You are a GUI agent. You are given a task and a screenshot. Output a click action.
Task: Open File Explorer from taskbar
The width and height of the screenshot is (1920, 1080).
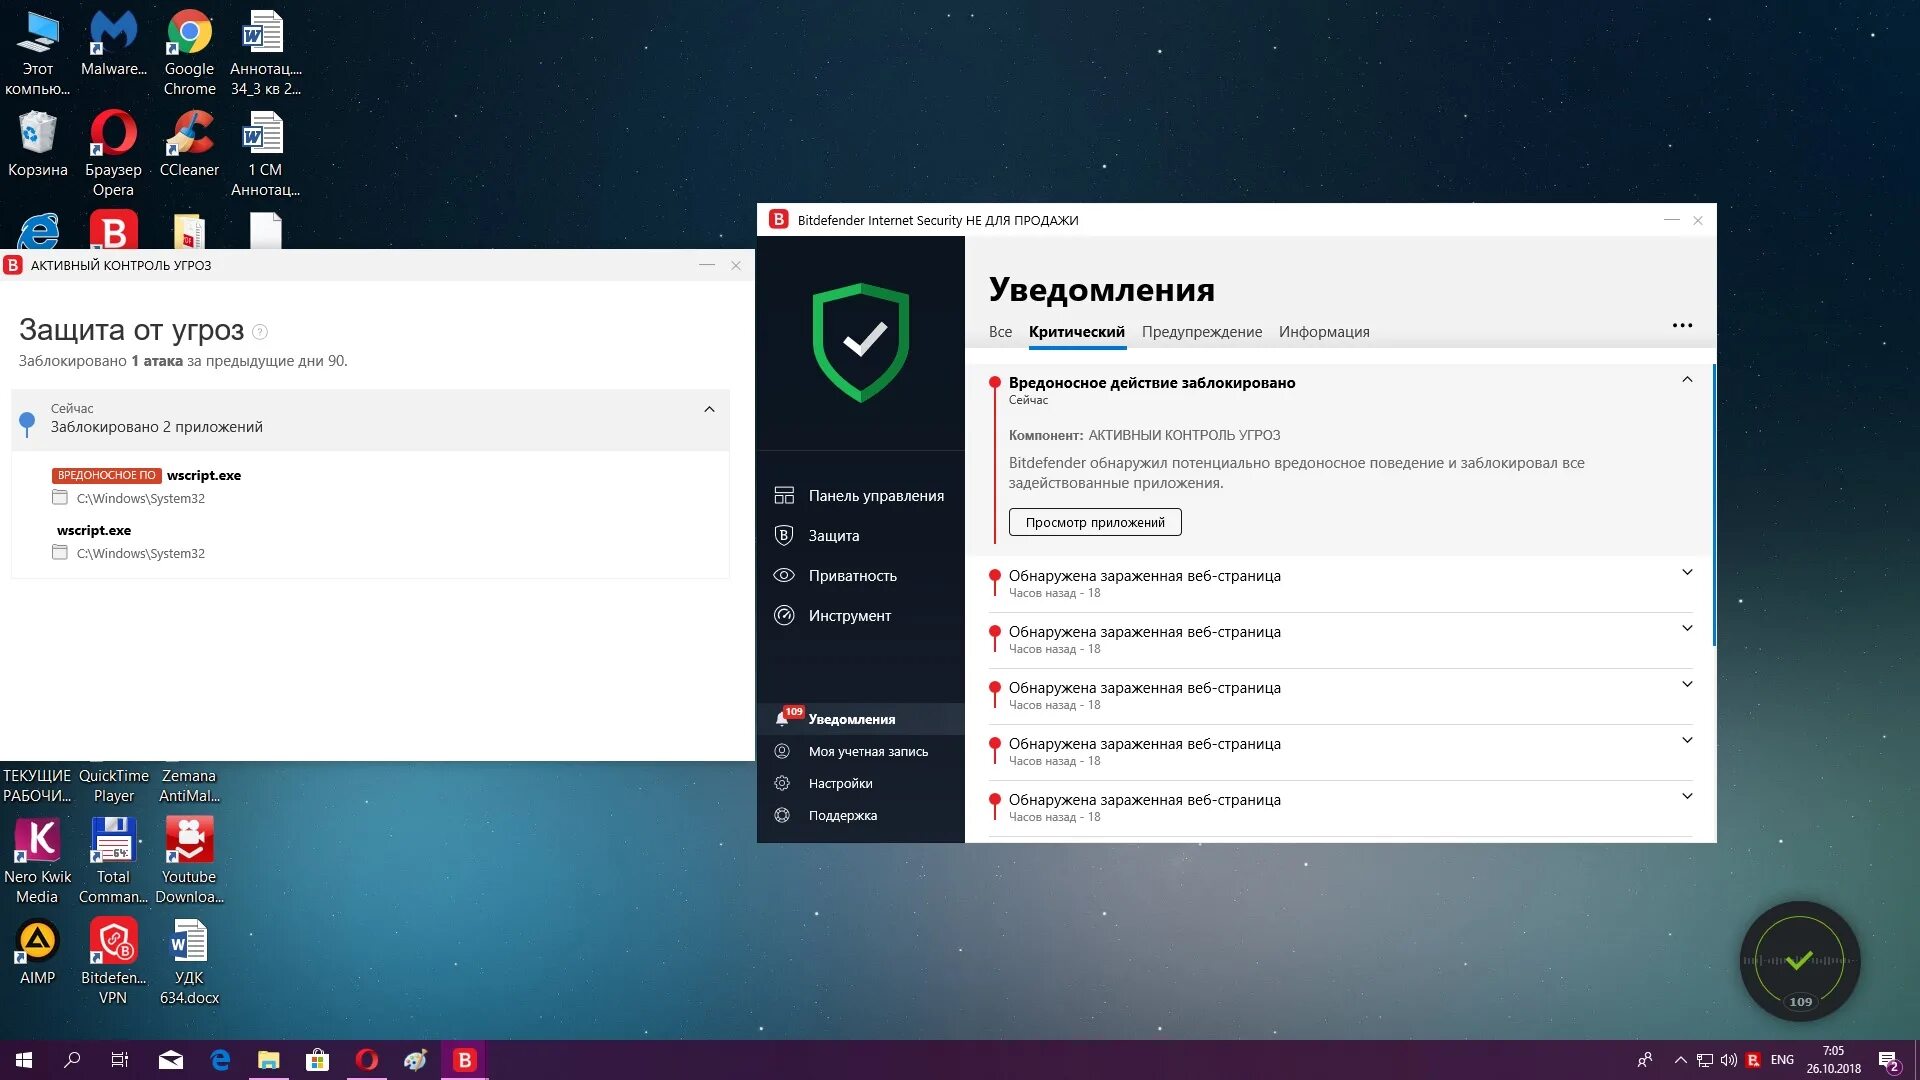coord(268,1060)
